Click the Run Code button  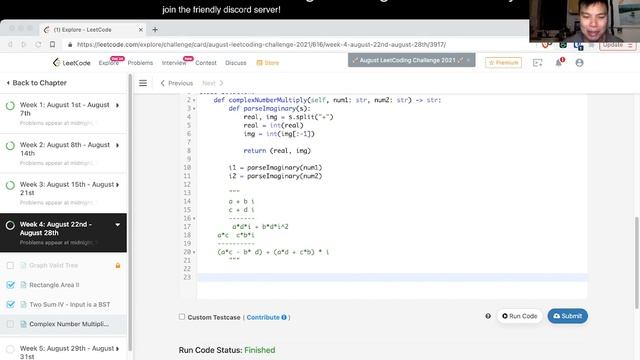pyautogui.click(x=520, y=316)
